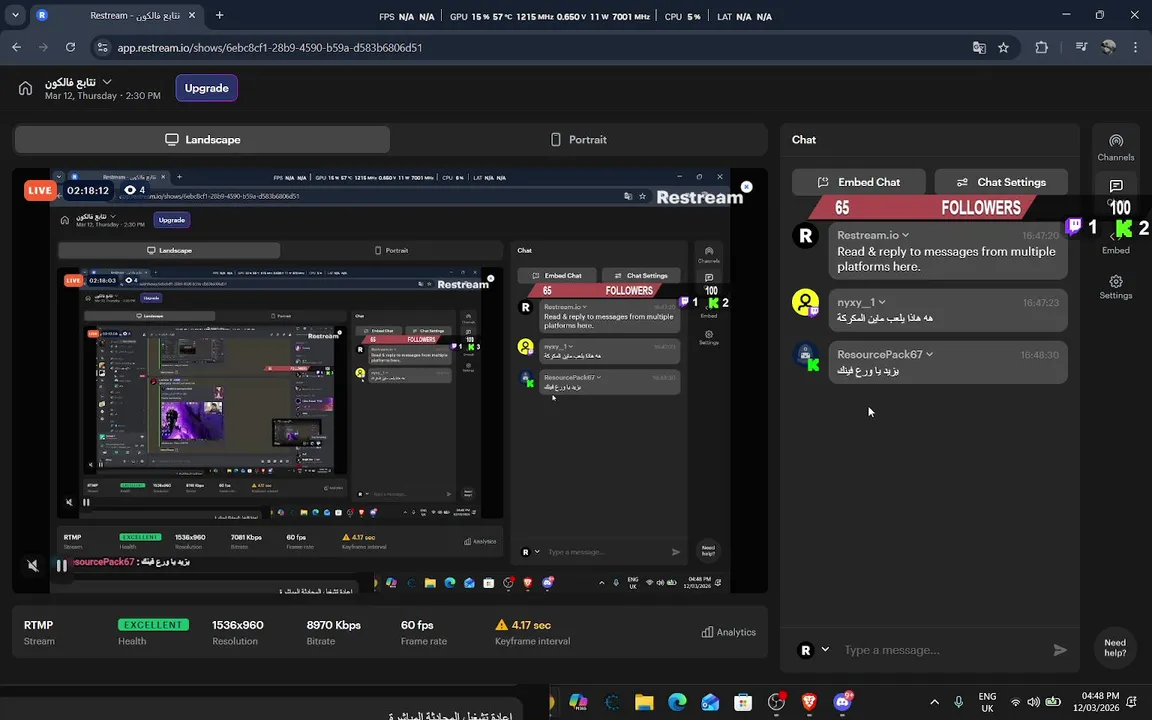Click the Need help? button
The image size is (1152, 720).
tap(1115, 648)
